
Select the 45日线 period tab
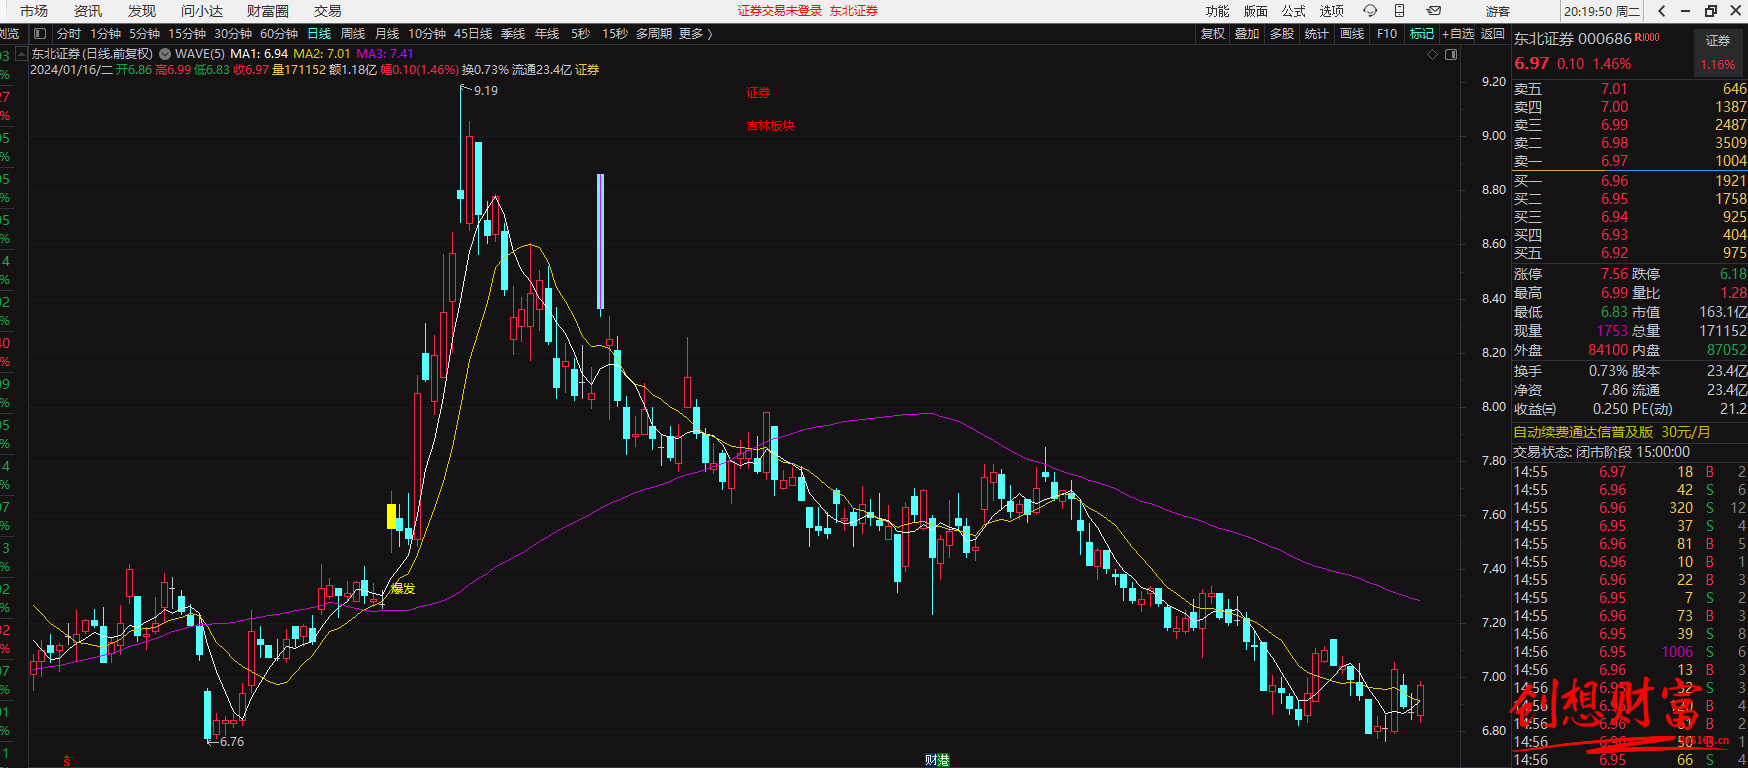pyautogui.click(x=473, y=34)
